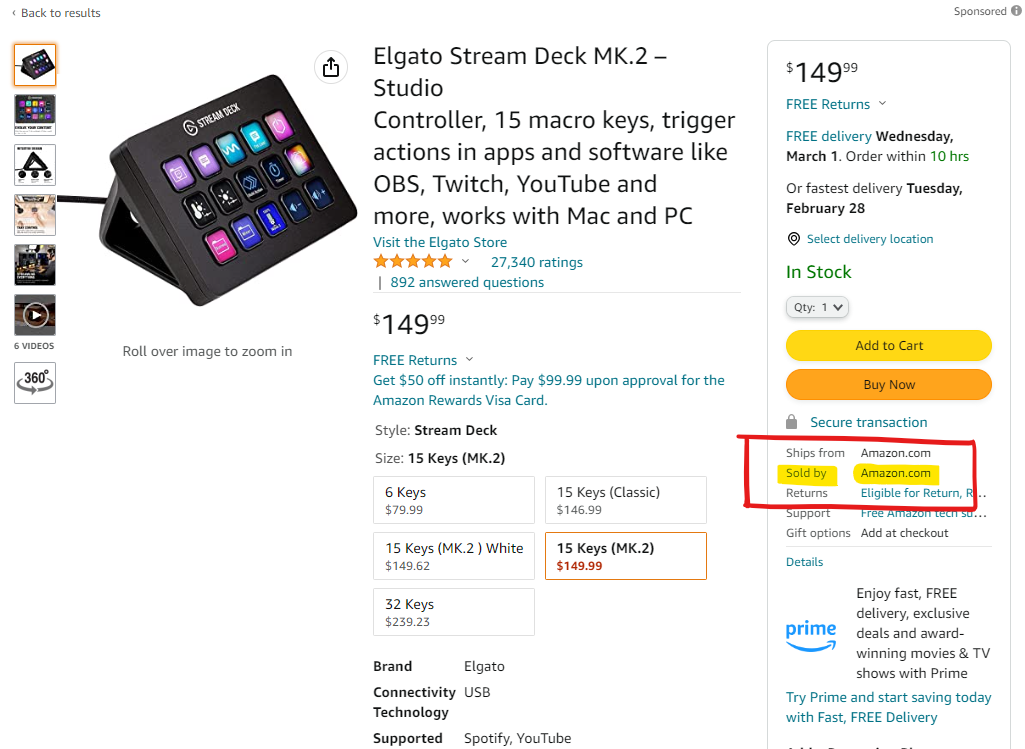Click the Sponsored info icon

click(1017, 11)
